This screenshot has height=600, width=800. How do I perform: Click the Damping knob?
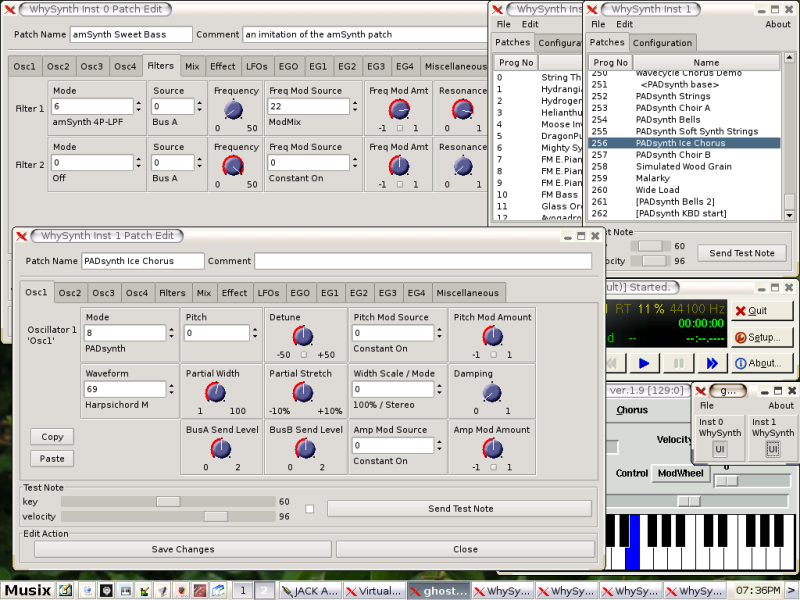point(489,393)
